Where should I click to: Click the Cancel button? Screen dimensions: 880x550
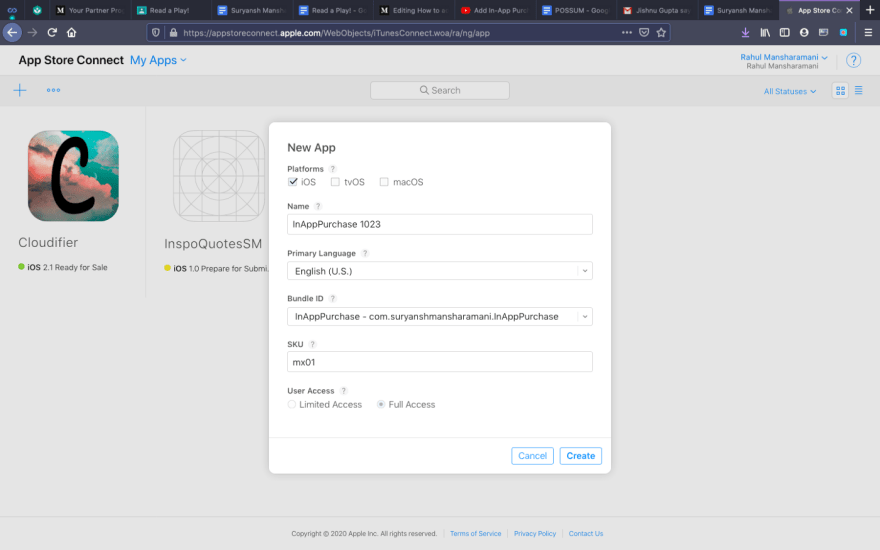coord(532,456)
